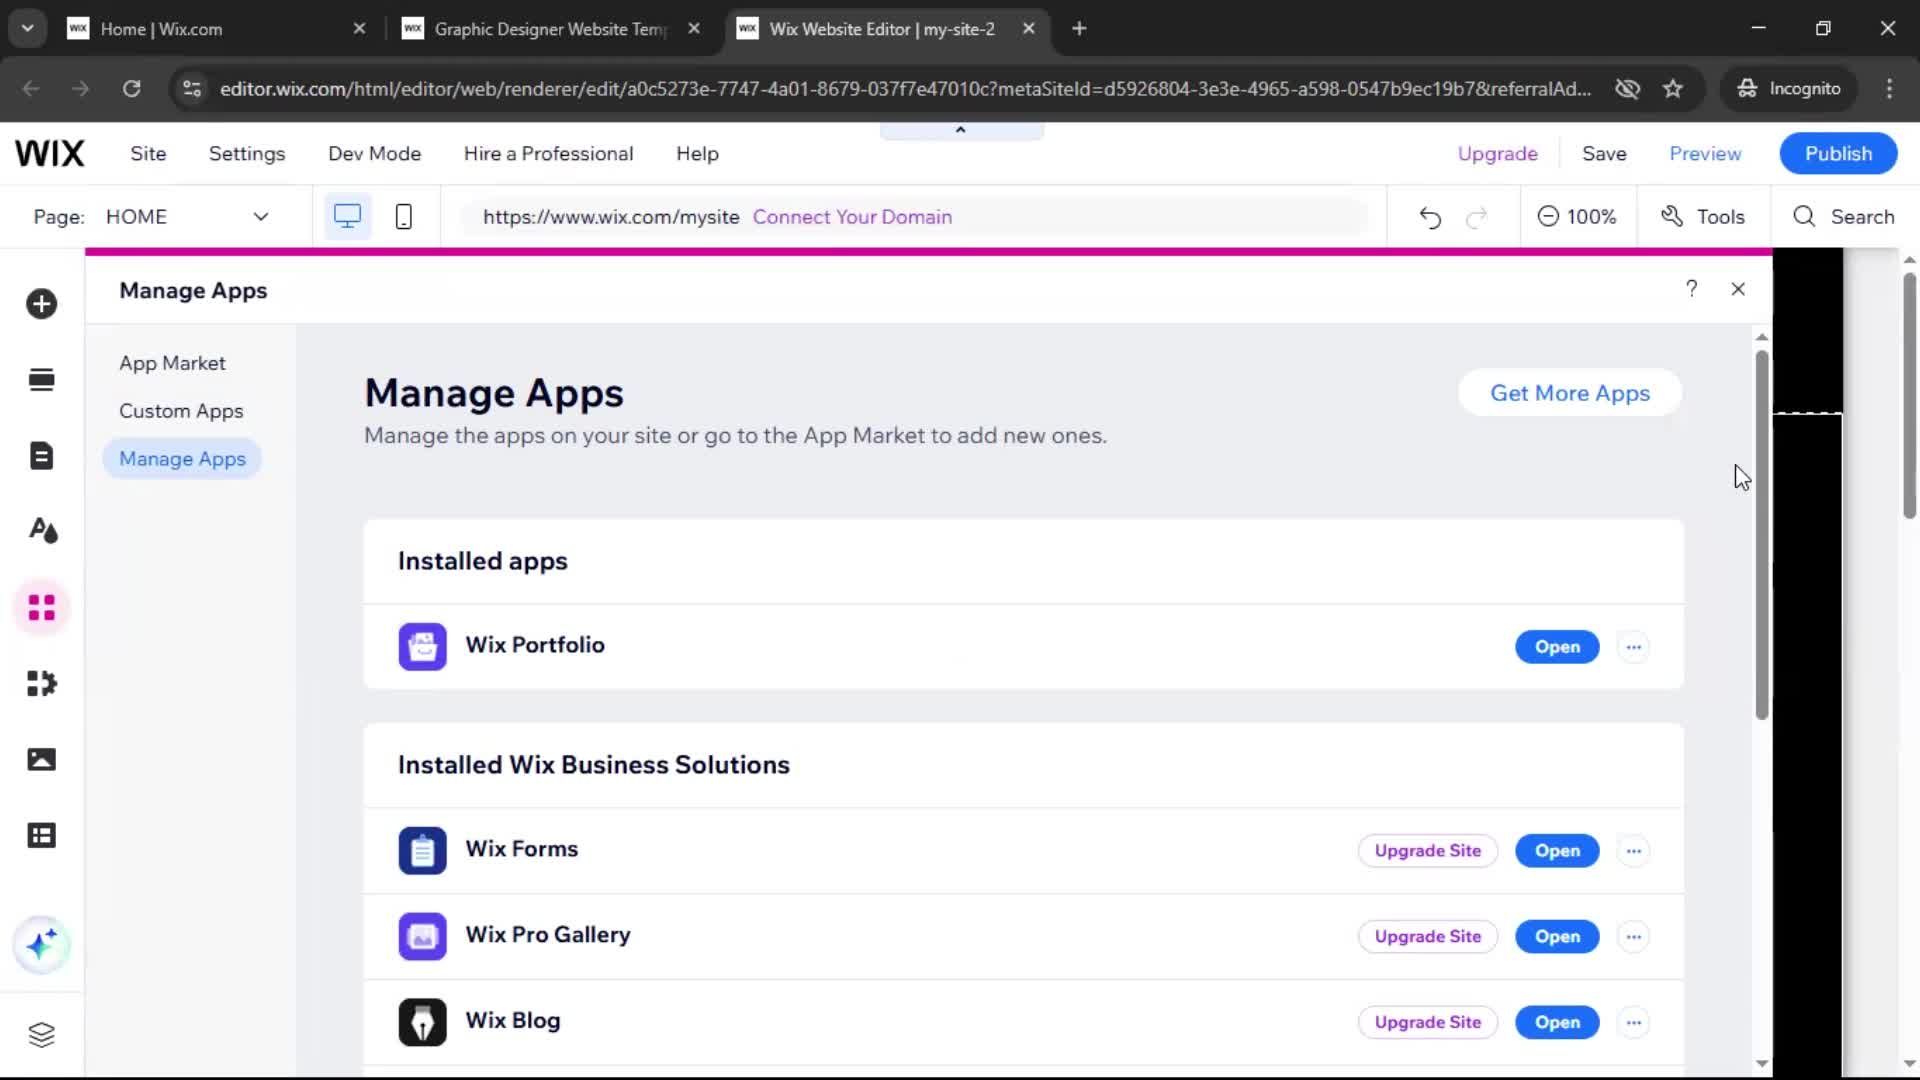Screen dimensions: 1920x1080
Task: Open the Site Design sidebar icon
Action: [41, 531]
